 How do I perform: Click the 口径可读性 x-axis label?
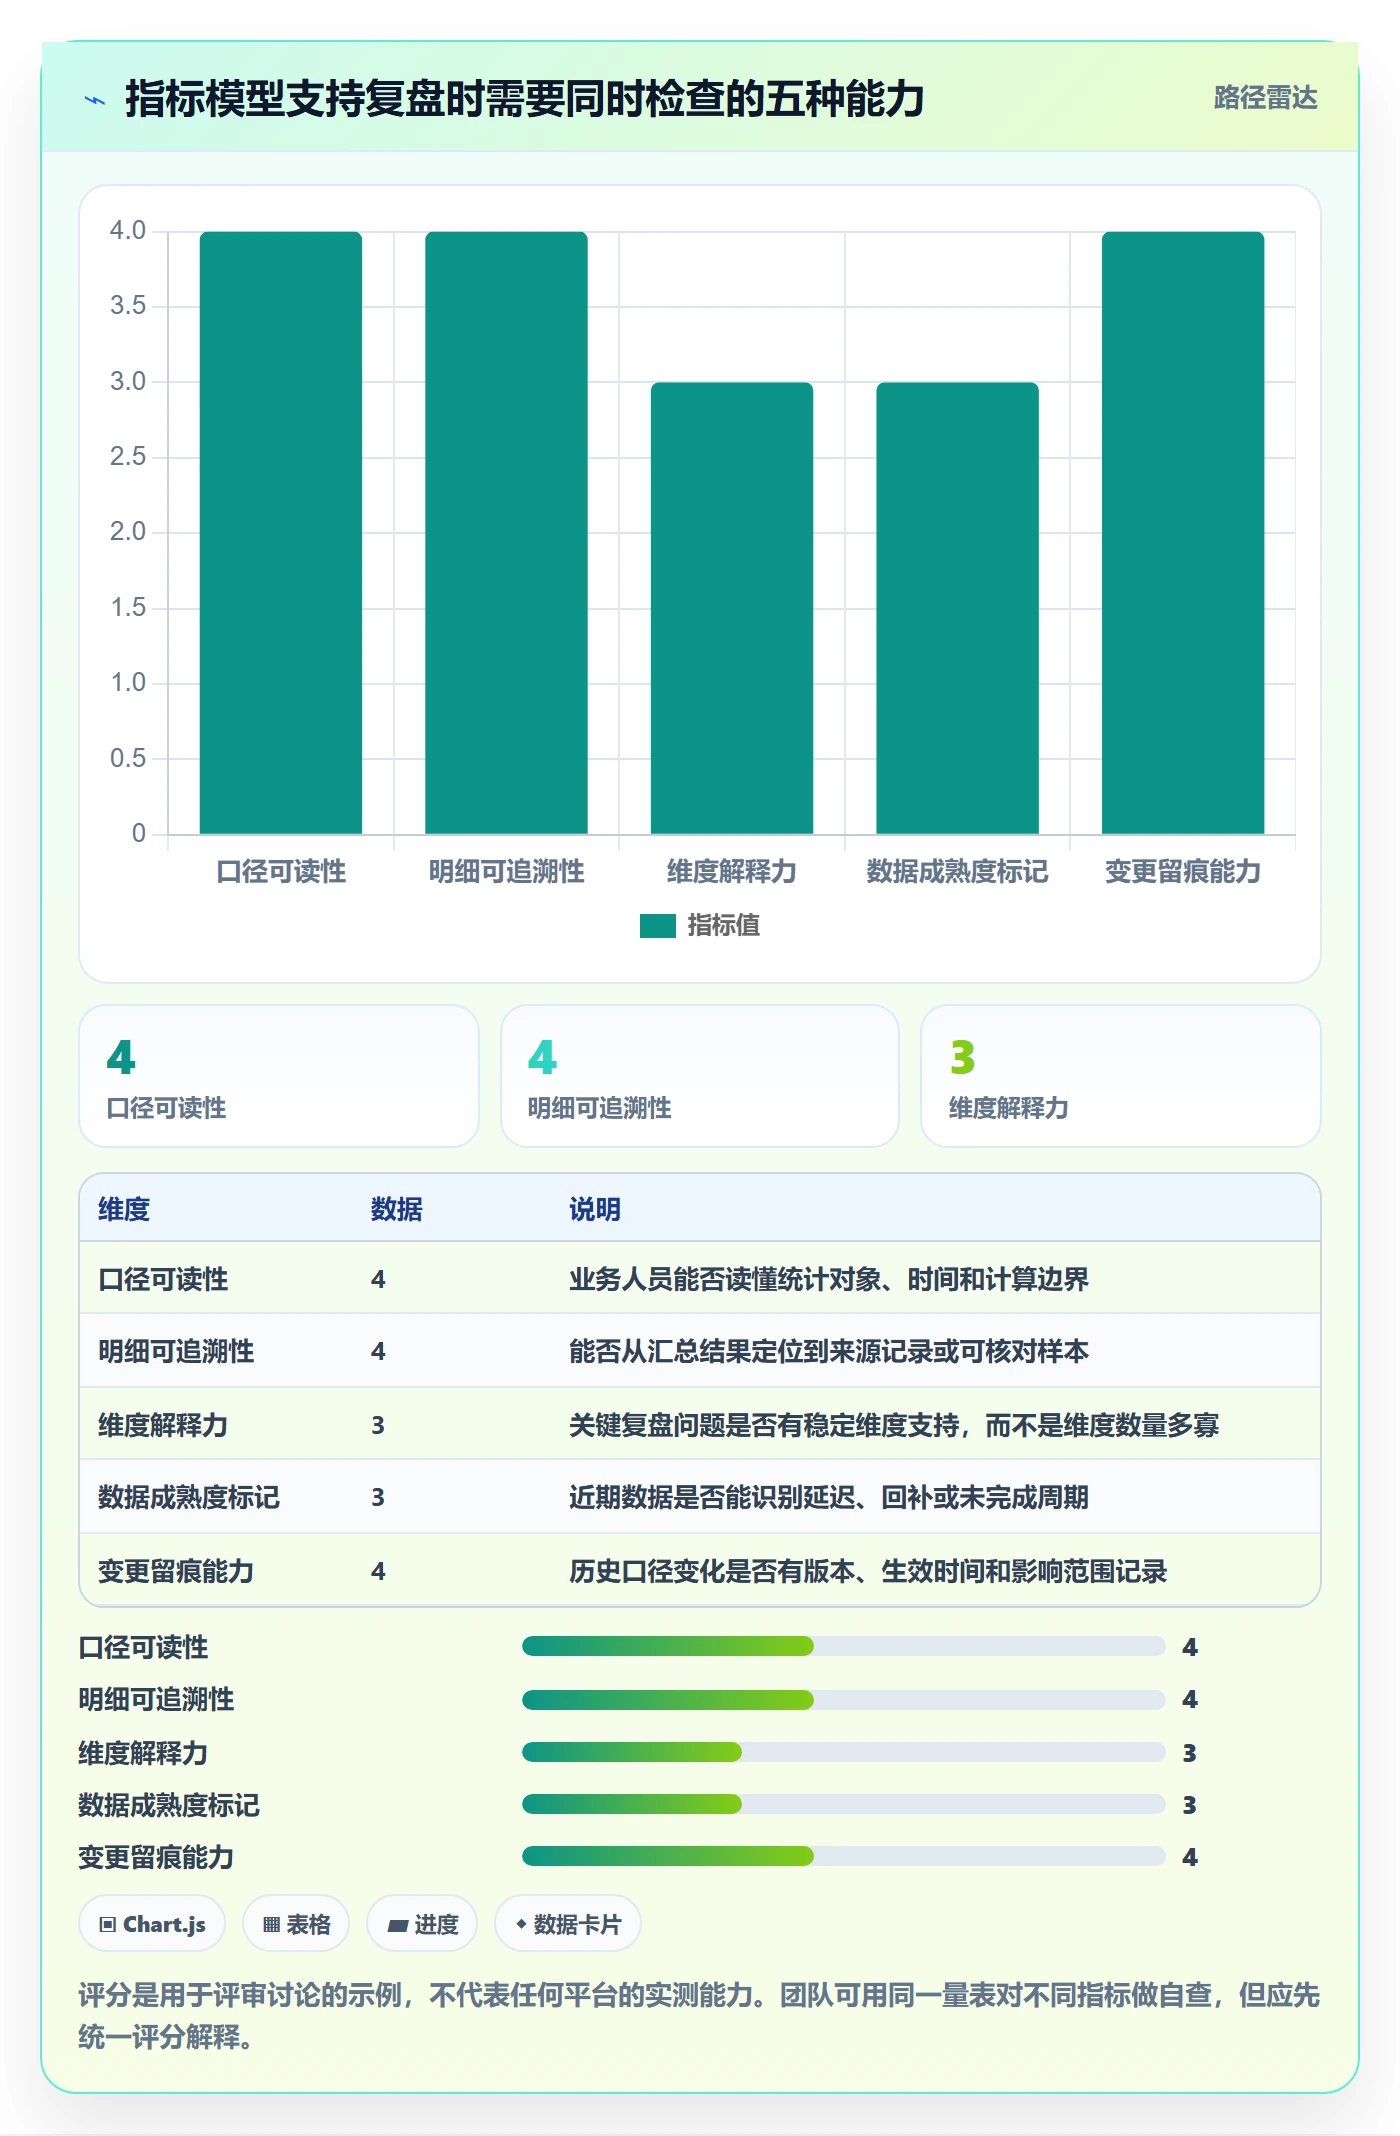[x=281, y=872]
